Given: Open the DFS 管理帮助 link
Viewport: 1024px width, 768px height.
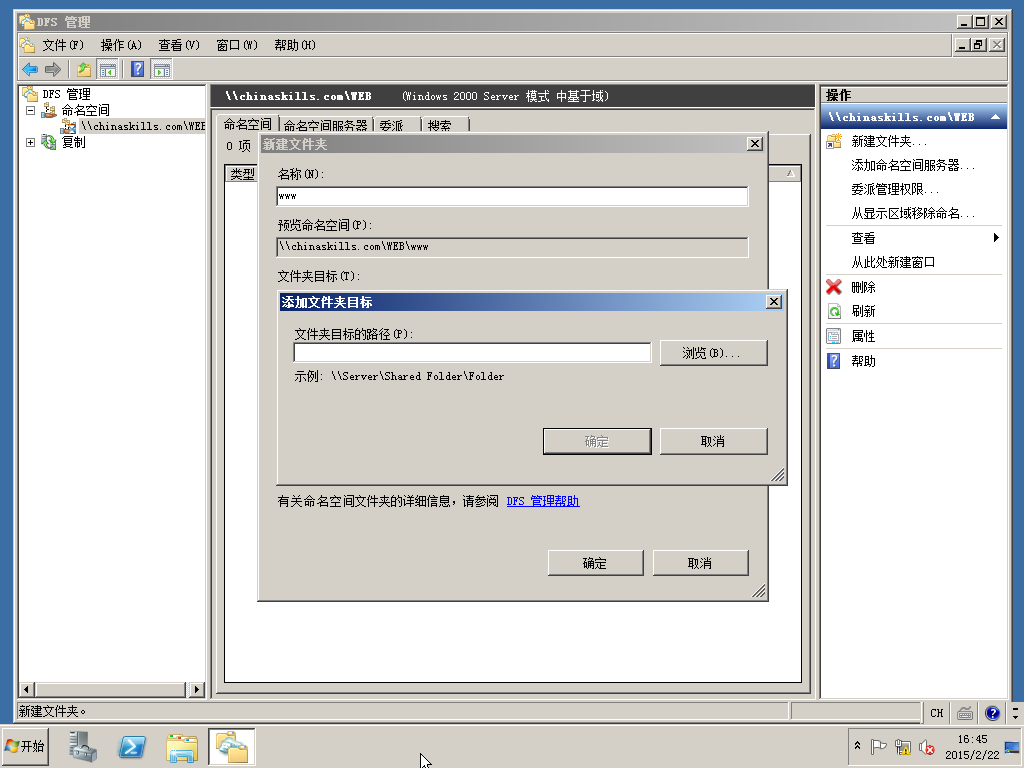Looking at the screenshot, I should tap(543, 501).
